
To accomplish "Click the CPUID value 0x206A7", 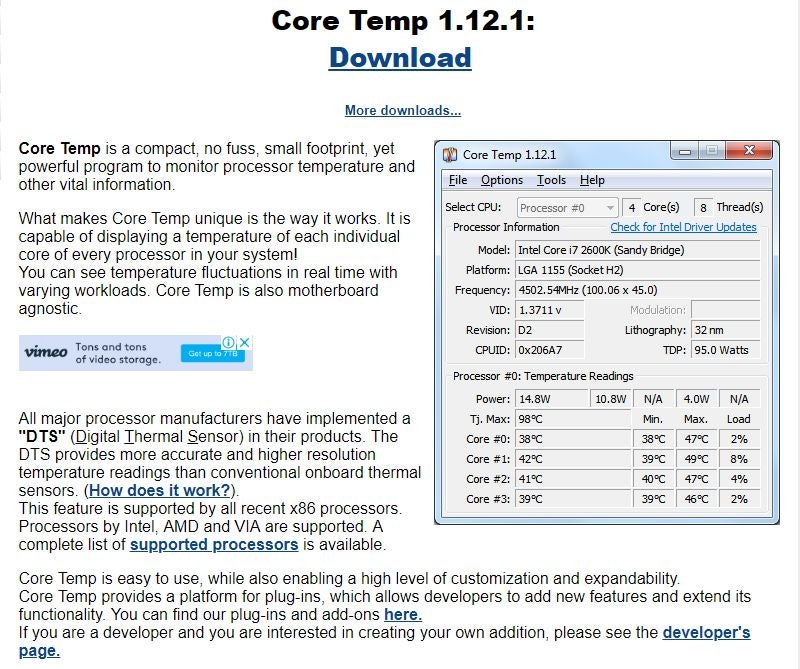I will [x=549, y=350].
